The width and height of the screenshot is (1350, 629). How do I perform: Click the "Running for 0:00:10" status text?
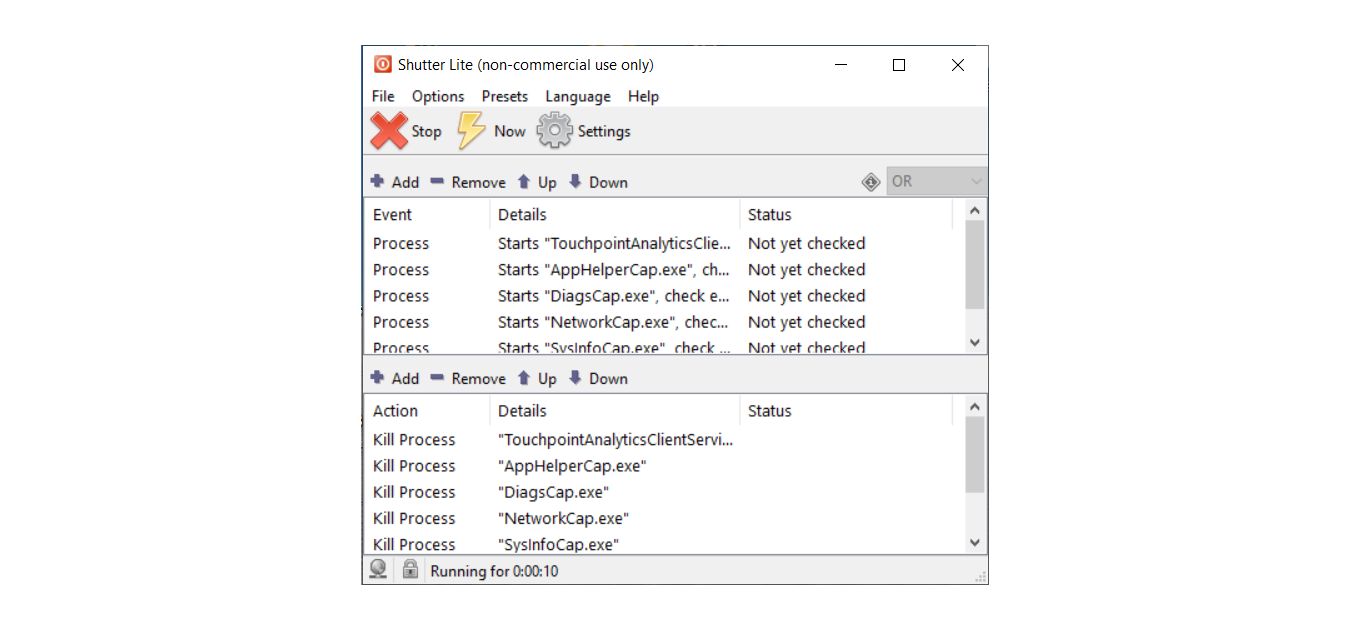click(x=494, y=571)
